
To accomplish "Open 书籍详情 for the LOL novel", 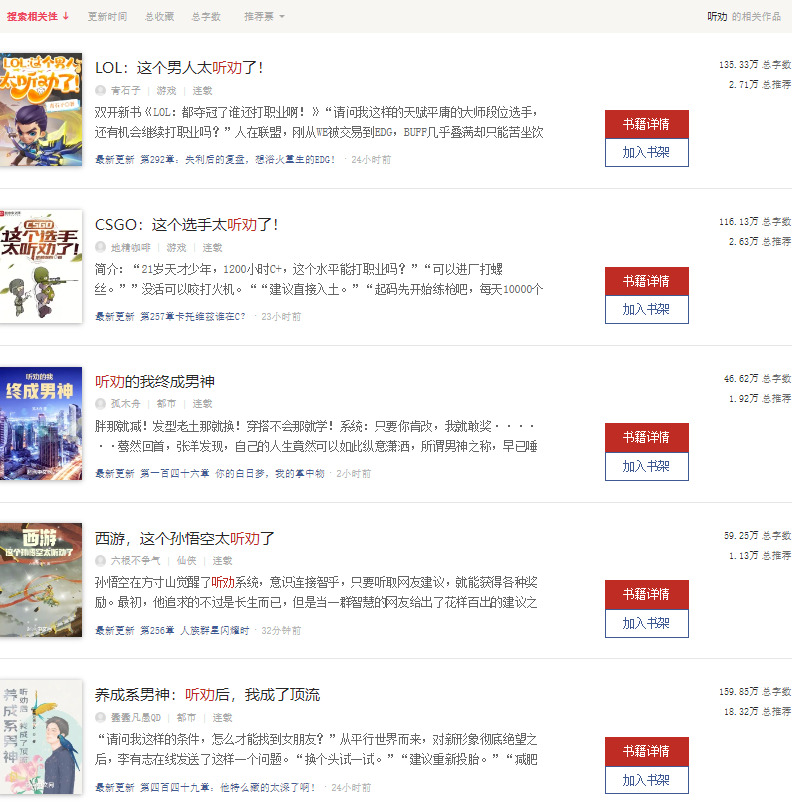I will [646, 124].
